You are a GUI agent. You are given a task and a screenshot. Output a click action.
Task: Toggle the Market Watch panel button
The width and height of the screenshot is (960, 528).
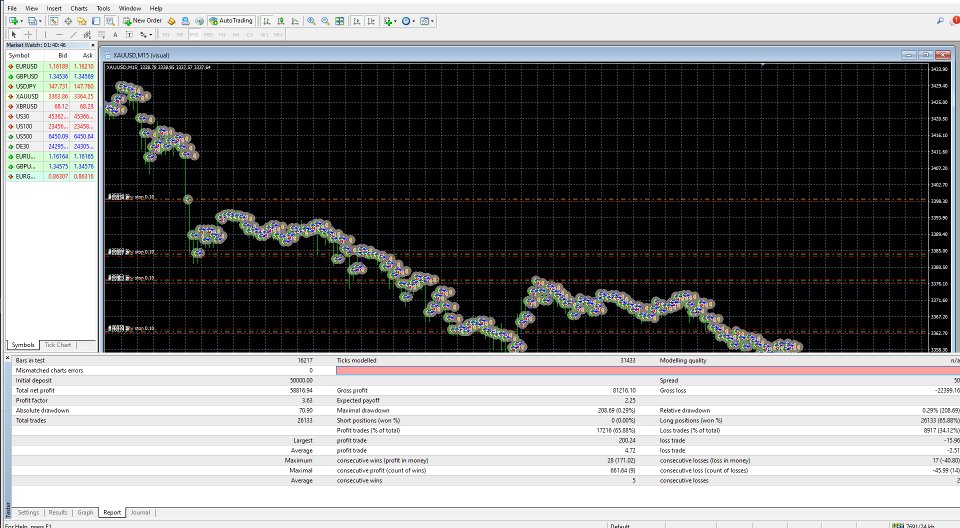click(54, 21)
